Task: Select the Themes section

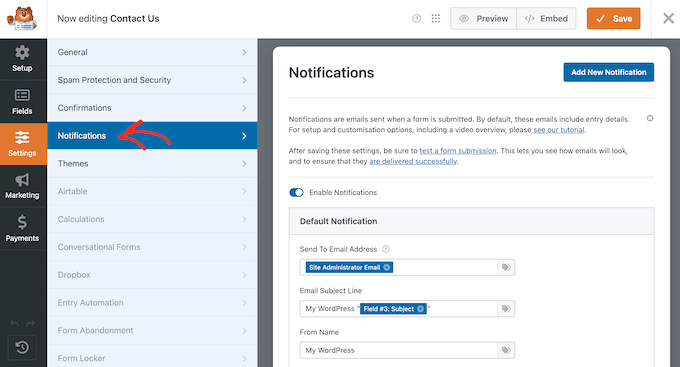Action: [x=152, y=163]
